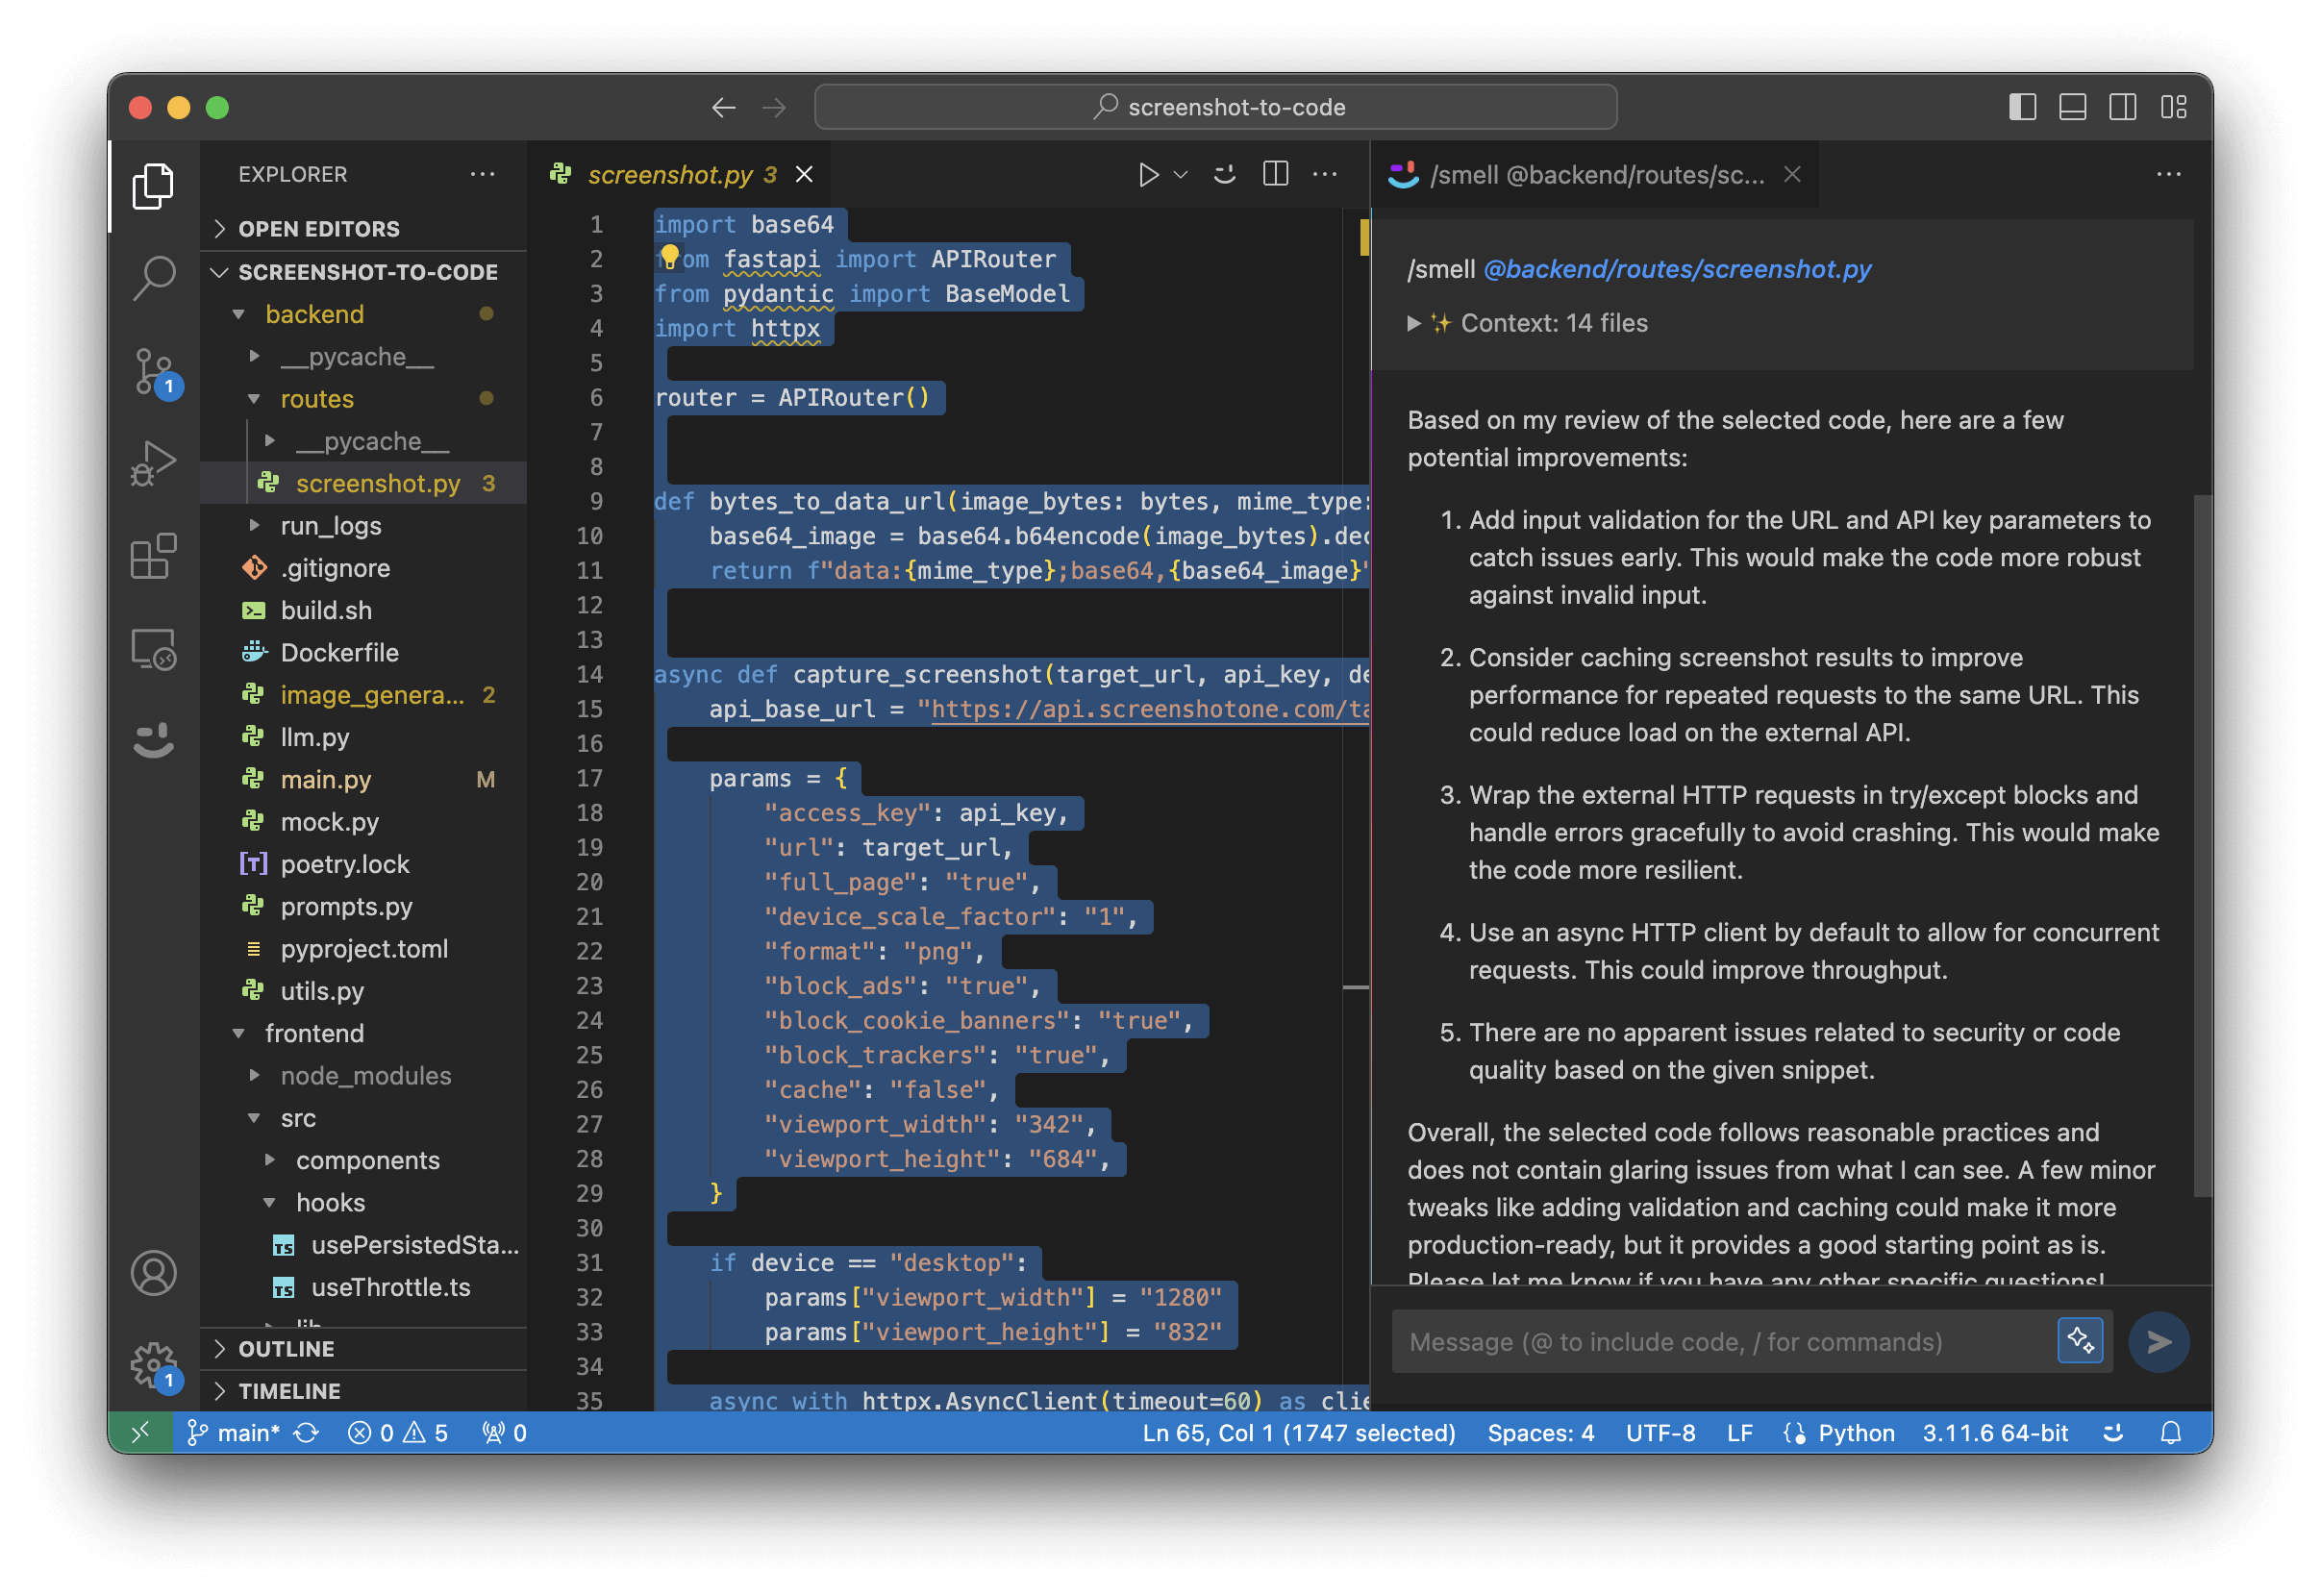Go forward with the navigation arrow
The width and height of the screenshot is (2321, 1596).
pyautogui.click(x=774, y=107)
